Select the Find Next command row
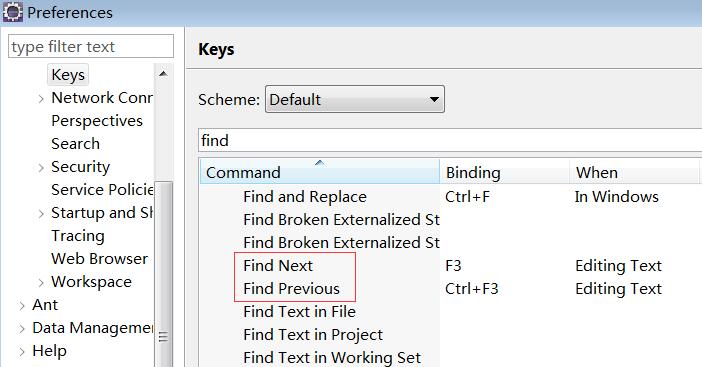702x367 pixels. (x=450, y=266)
